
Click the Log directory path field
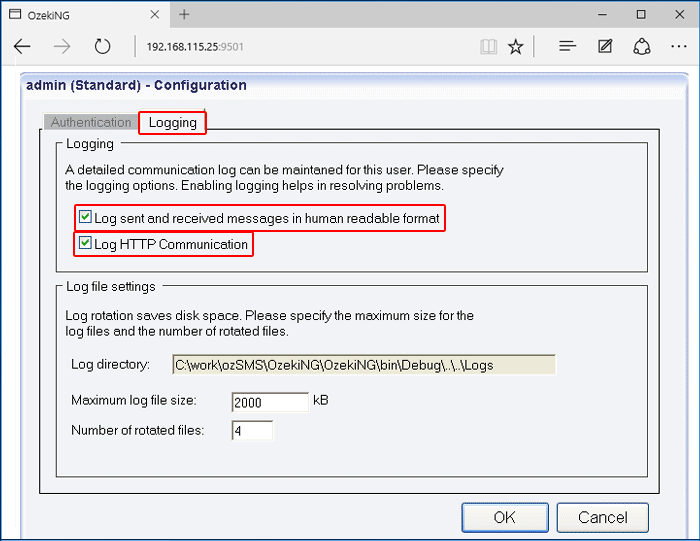[364, 365]
